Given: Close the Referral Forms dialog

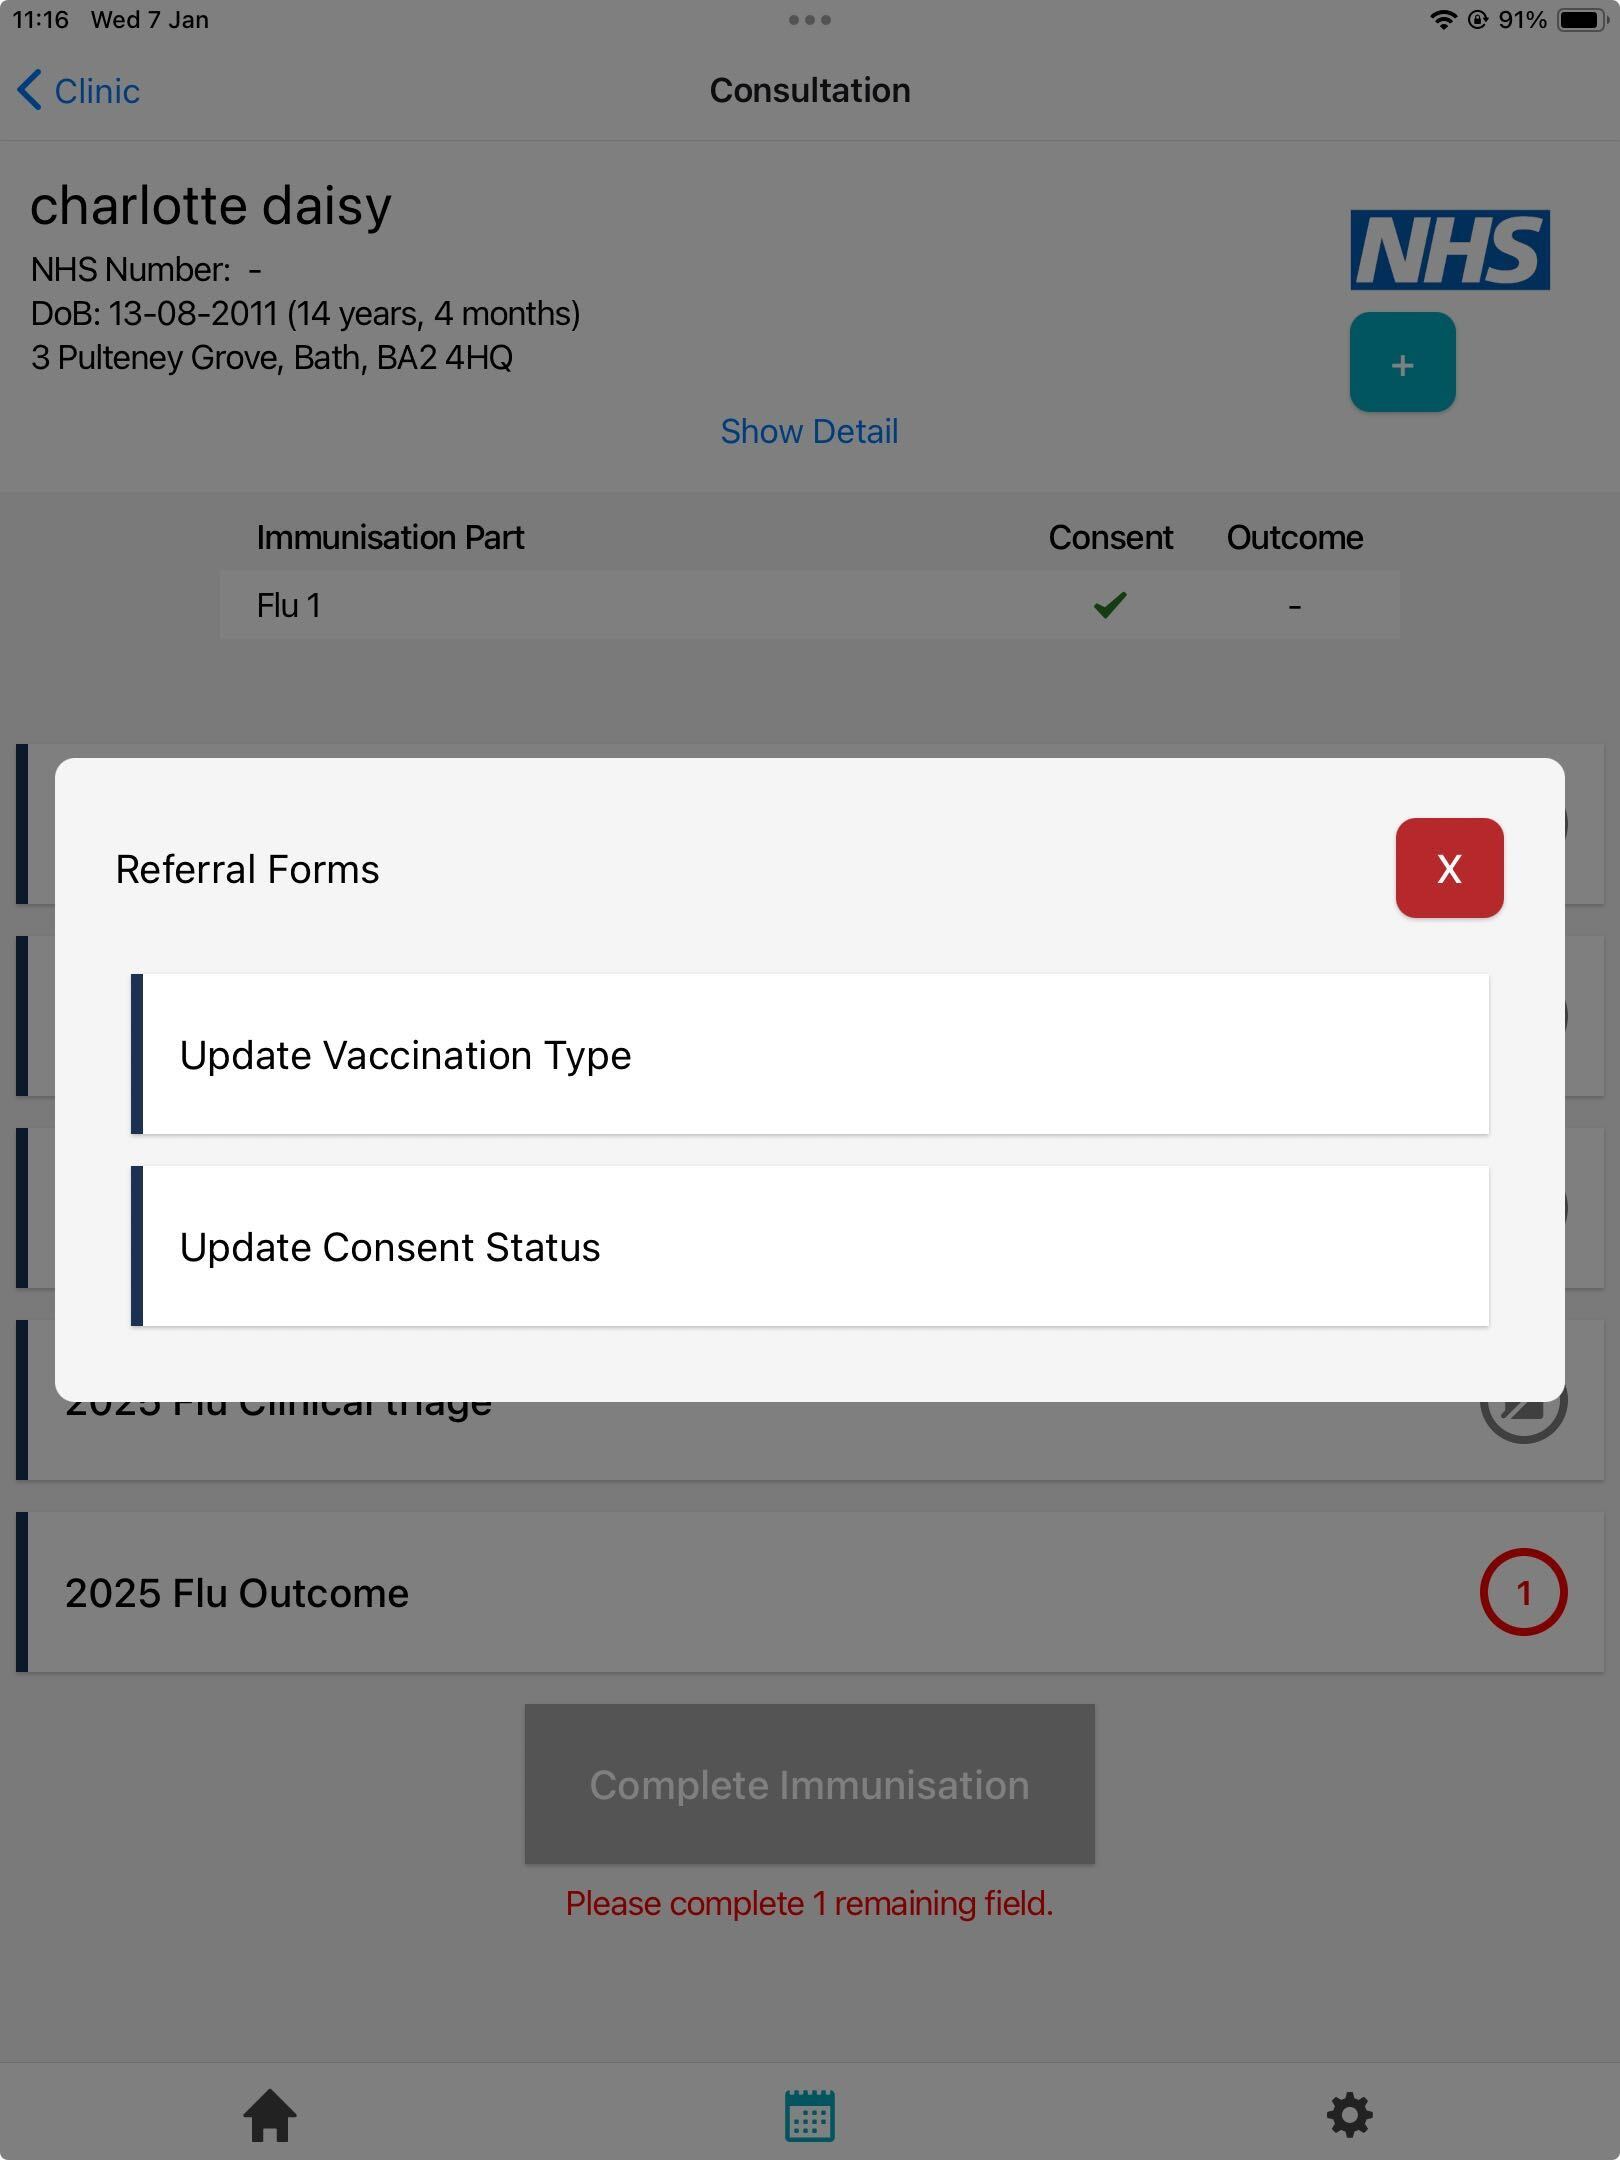Looking at the screenshot, I should pos(1449,868).
